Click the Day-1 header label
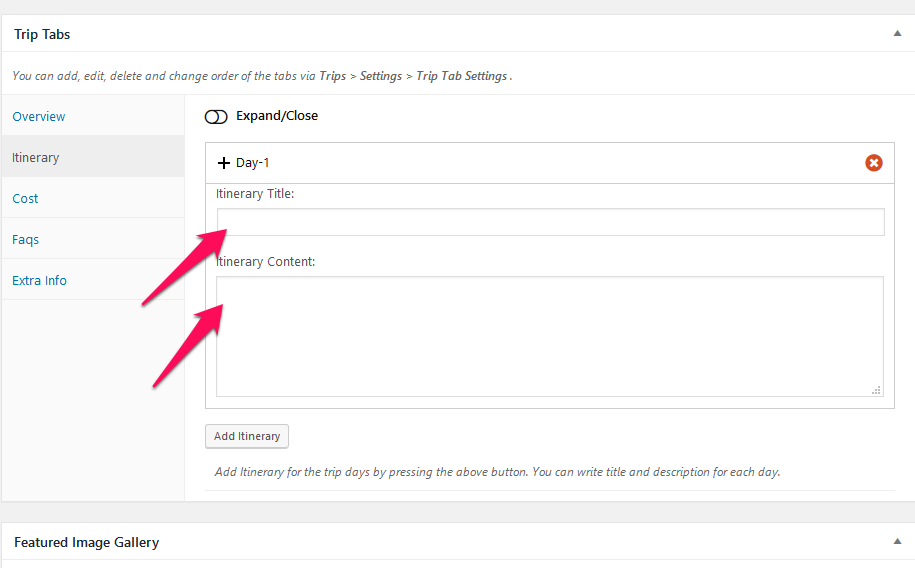Screen dimensions: 915x568 [253, 163]
